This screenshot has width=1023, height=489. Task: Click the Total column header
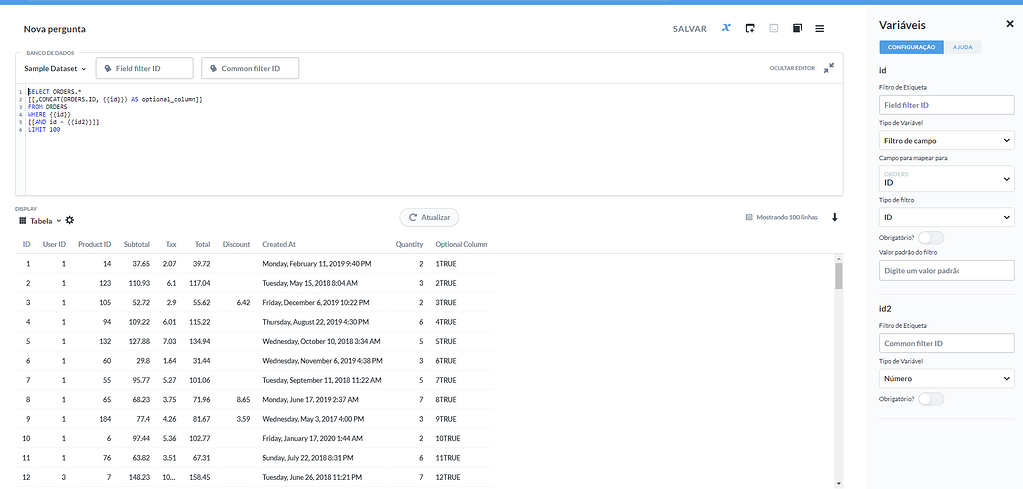click(202, 244)
